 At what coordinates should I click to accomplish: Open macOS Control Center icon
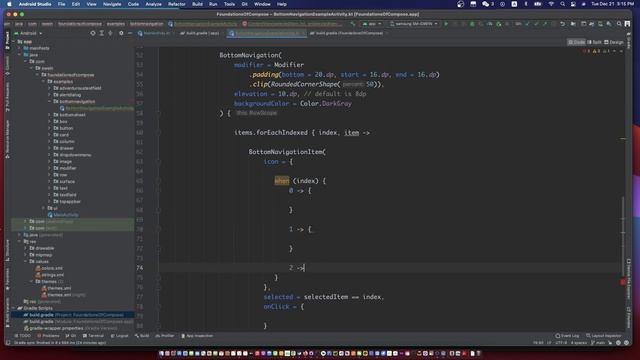(573, 4)
